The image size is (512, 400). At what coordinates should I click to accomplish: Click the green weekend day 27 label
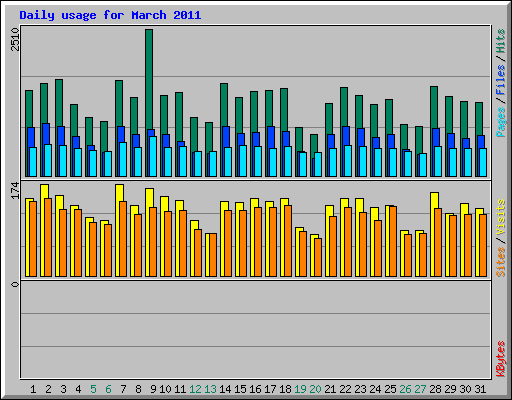click(420, 389)
